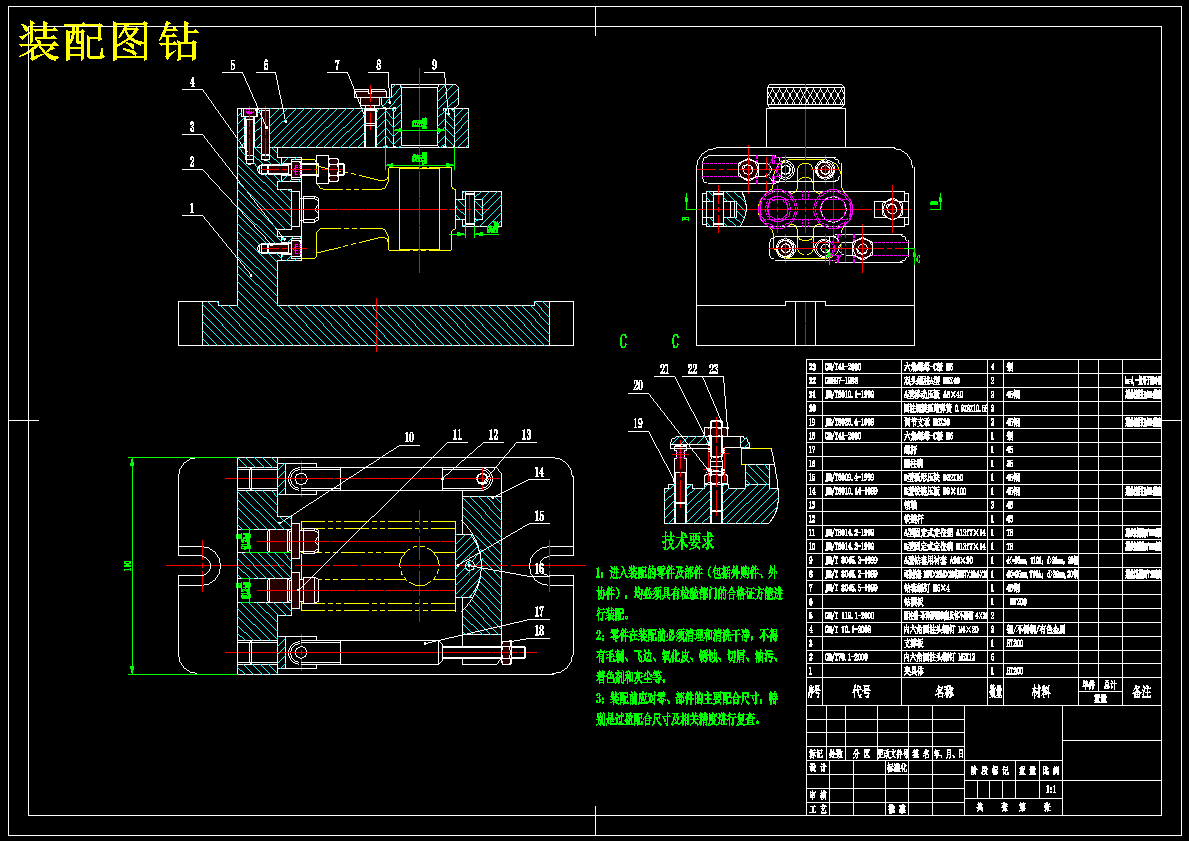
Task: Select the yellow circular hole in the plan view
Action: pos(419,566)
